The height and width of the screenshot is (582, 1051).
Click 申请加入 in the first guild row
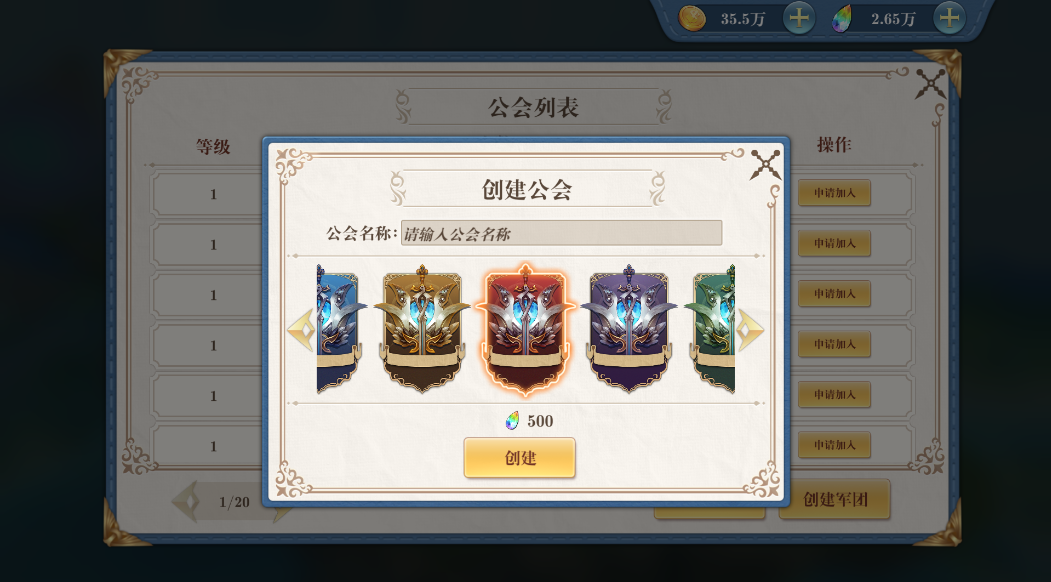point(834,193)
